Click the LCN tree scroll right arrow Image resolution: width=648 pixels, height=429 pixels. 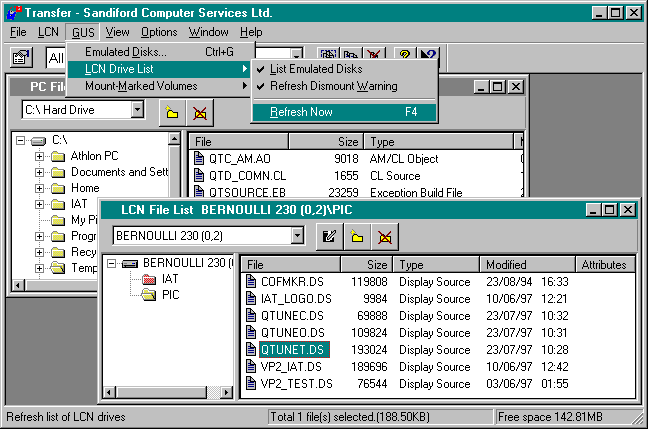point(226,392)
